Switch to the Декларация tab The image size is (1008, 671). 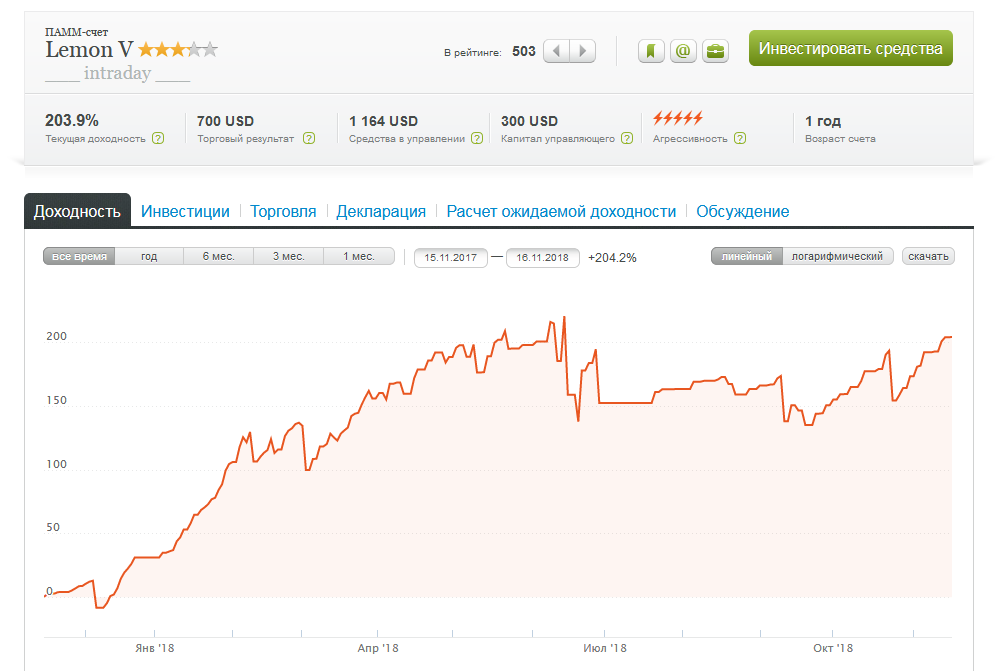coord(381,211)
